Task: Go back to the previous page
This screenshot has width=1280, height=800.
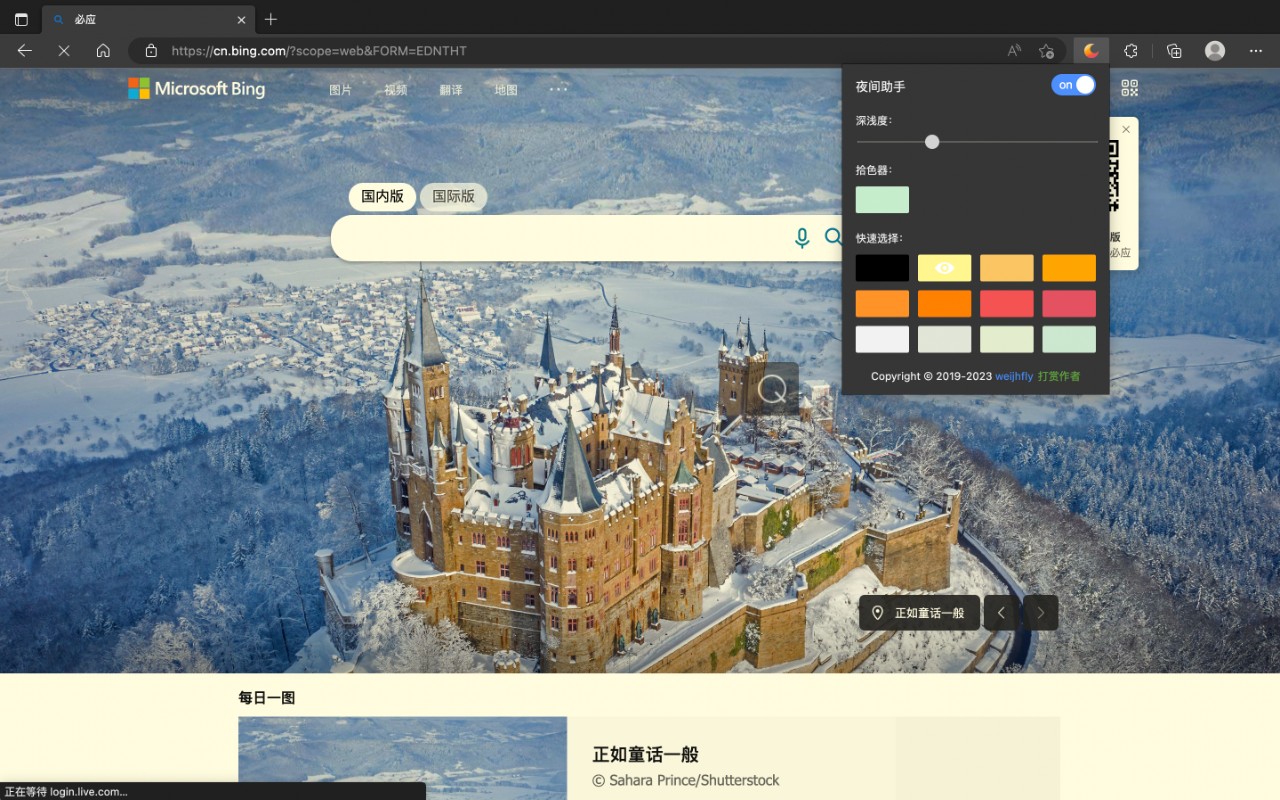Action: click(x=25, y=51)
